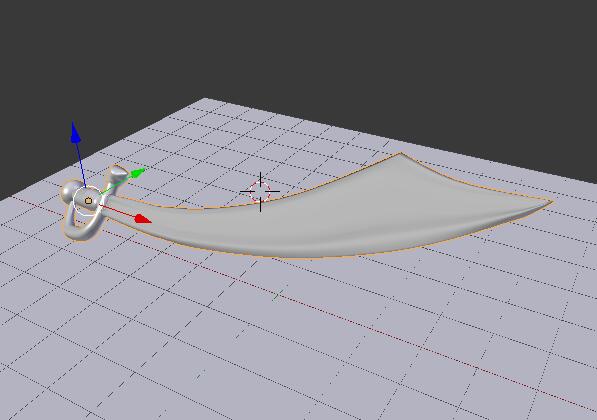Click the red X-axis line shaft

pos(117,211)
